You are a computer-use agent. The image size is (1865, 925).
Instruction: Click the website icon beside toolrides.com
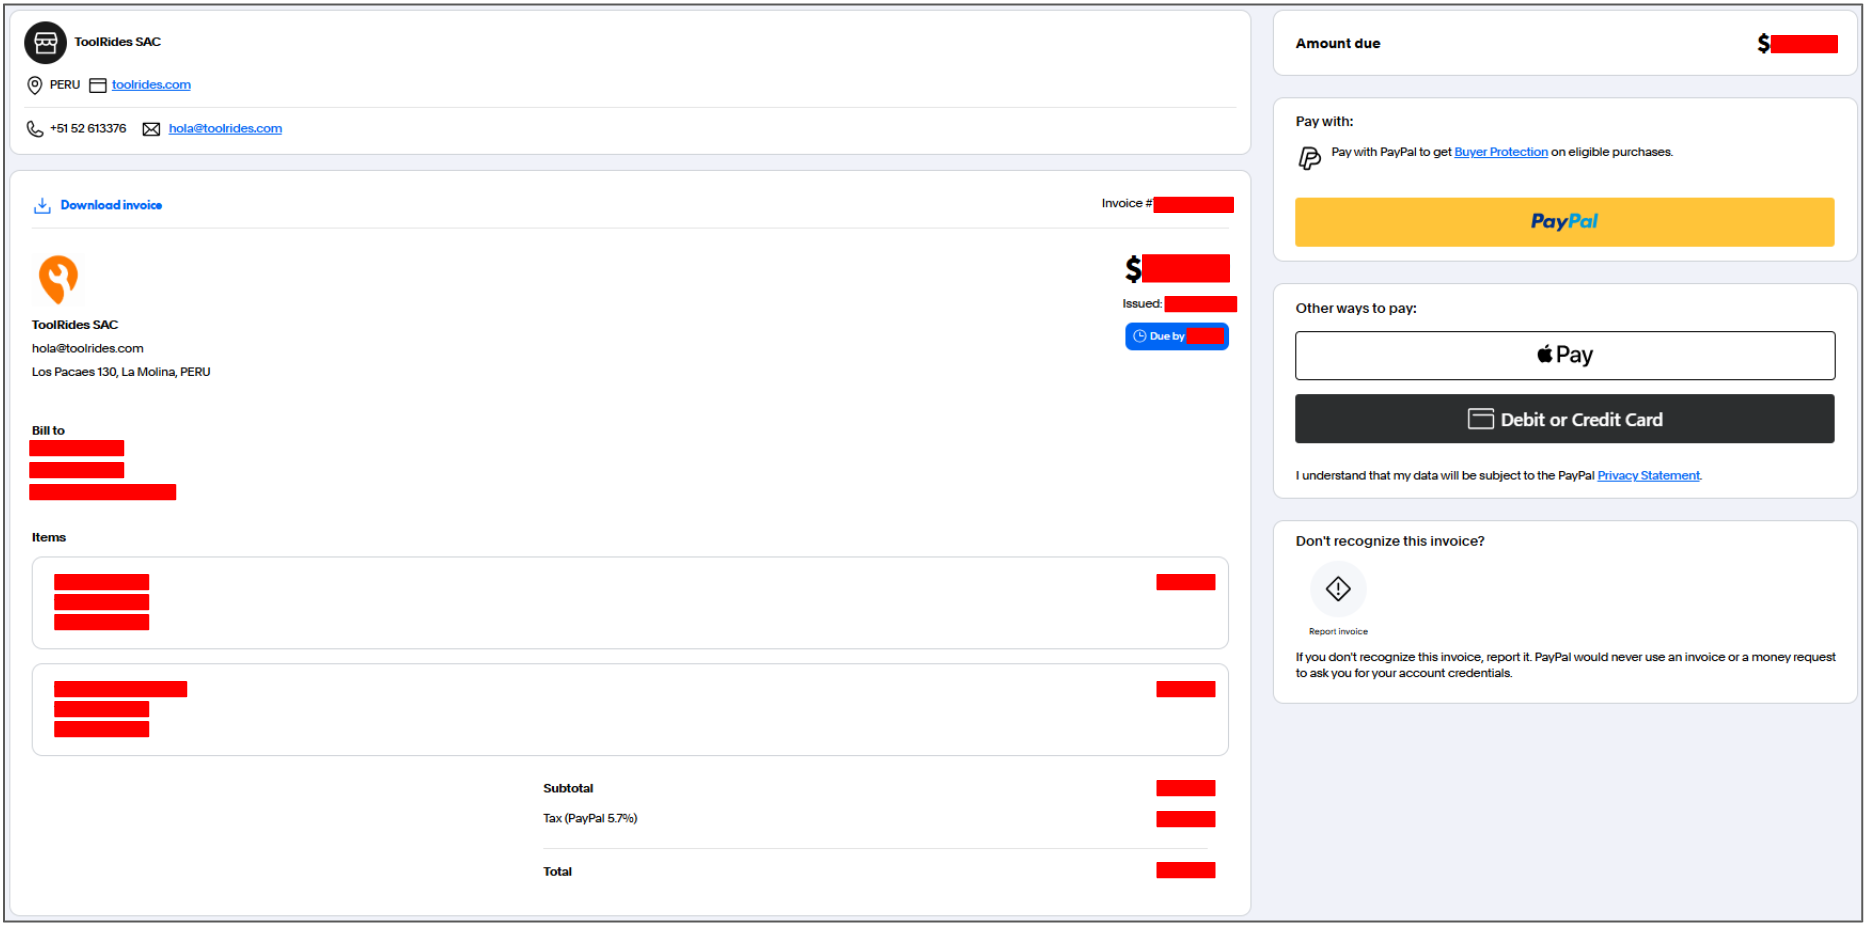pyautogui.click(x=98, y=85)
